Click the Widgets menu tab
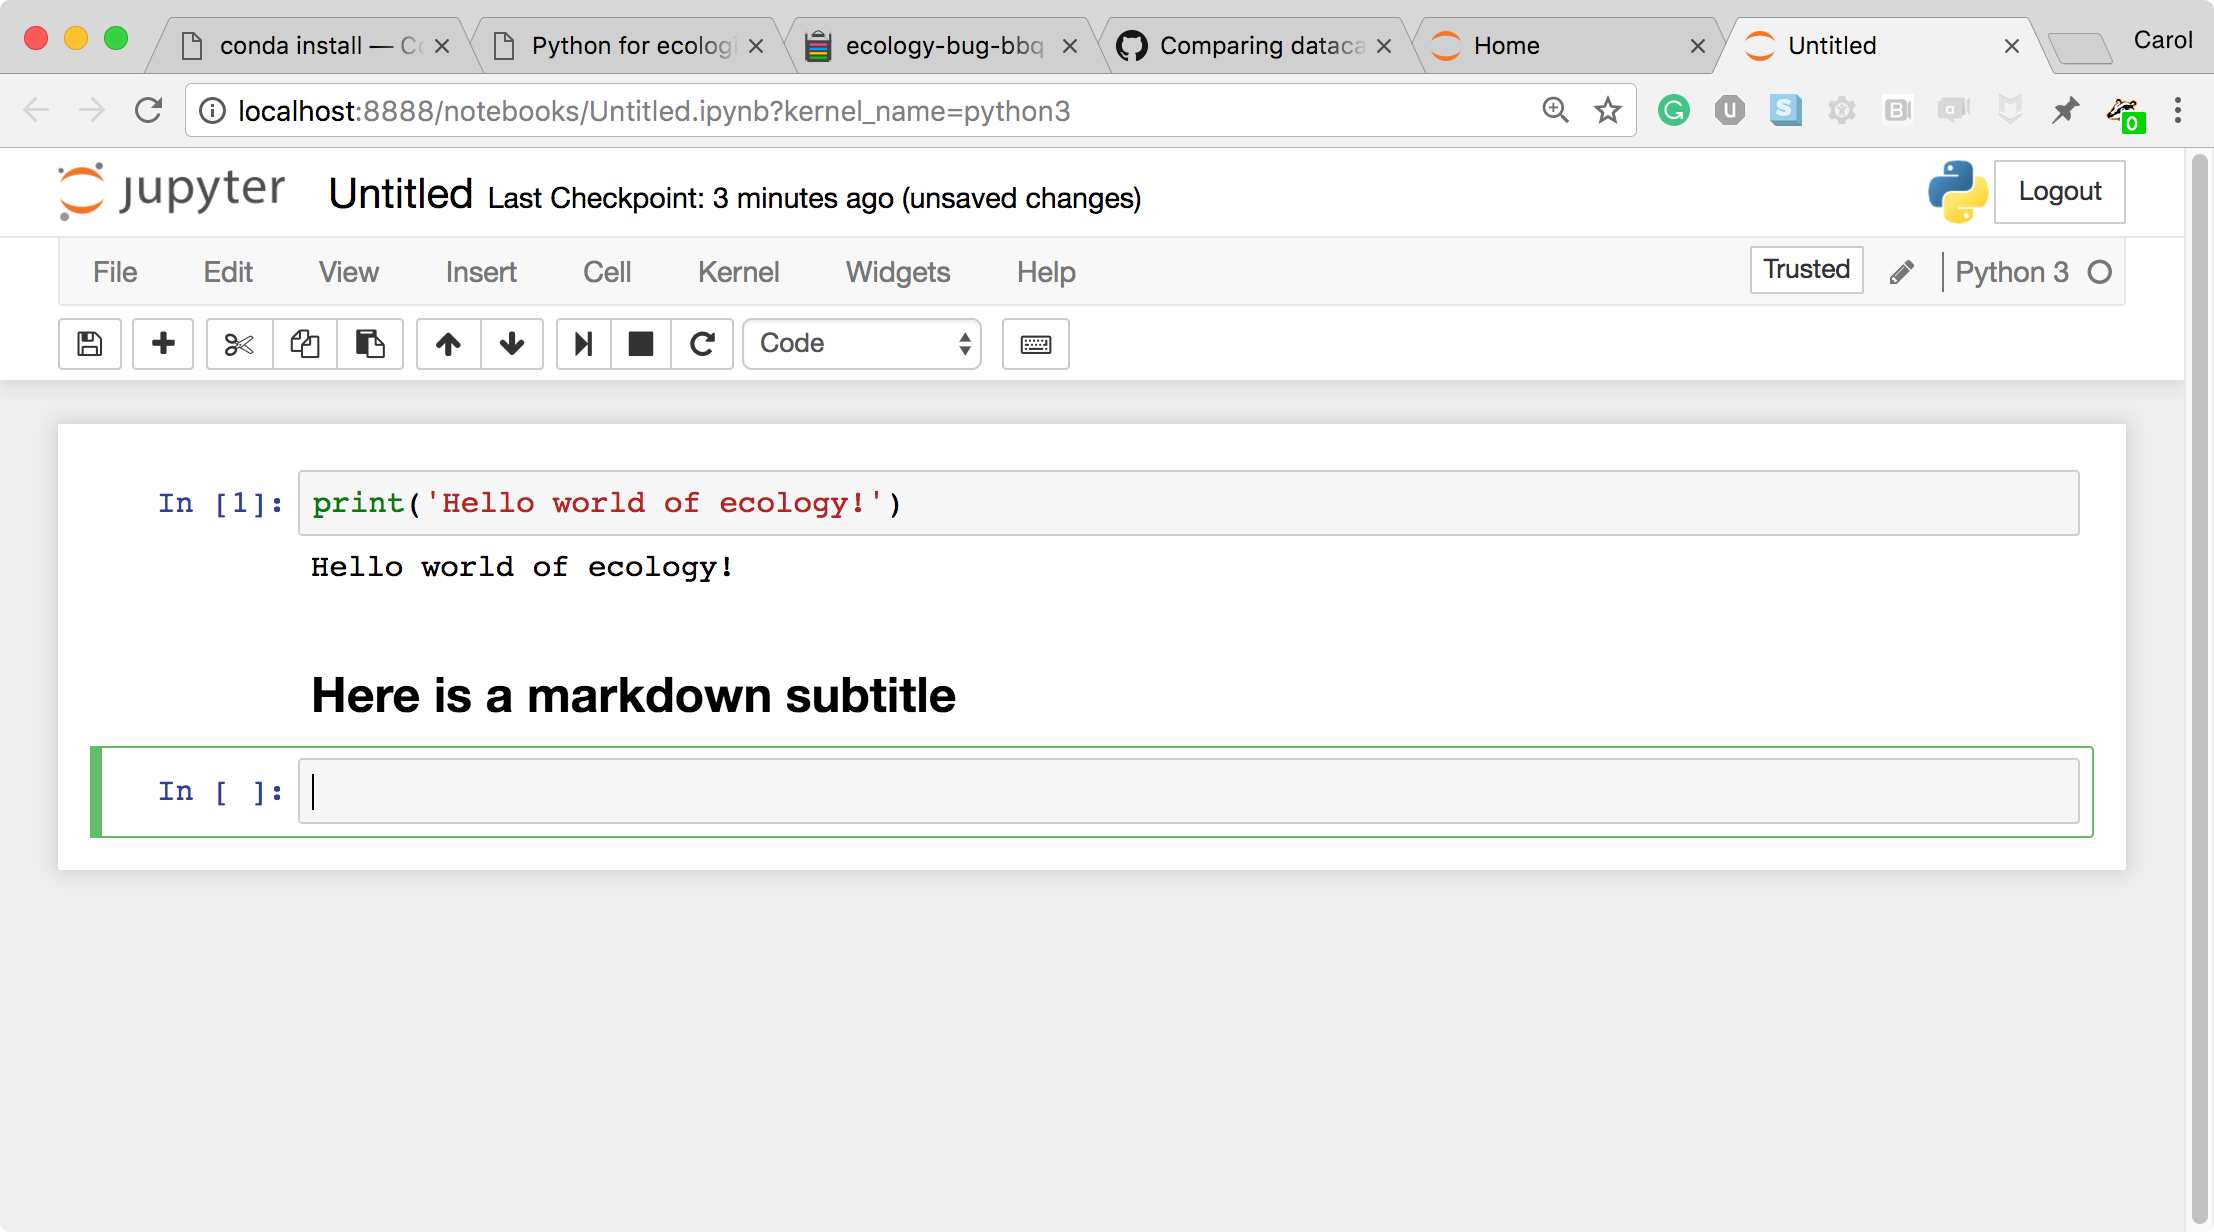Screen dimensions: 2214x1232 pyautogui.click(x=898, y=273)
